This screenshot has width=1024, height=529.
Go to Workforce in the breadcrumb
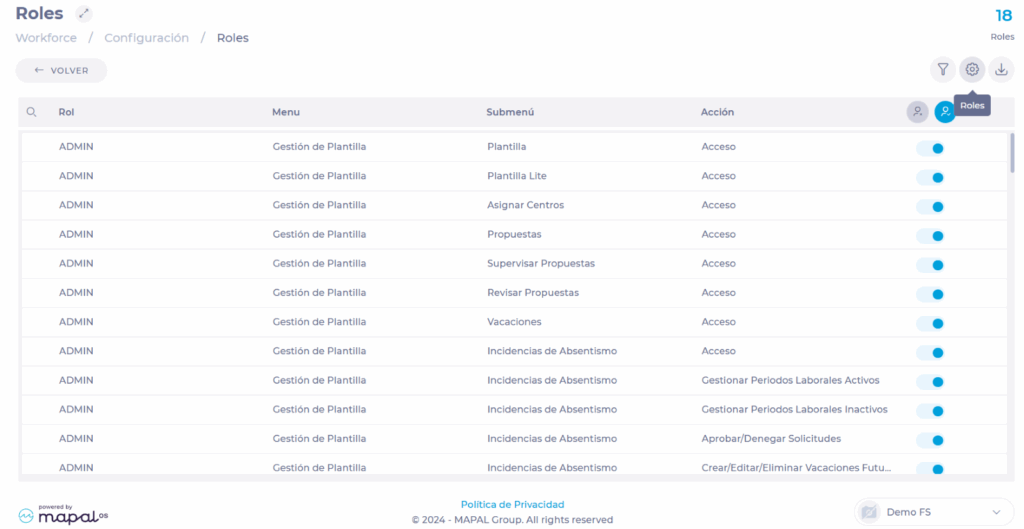(46, 38)
